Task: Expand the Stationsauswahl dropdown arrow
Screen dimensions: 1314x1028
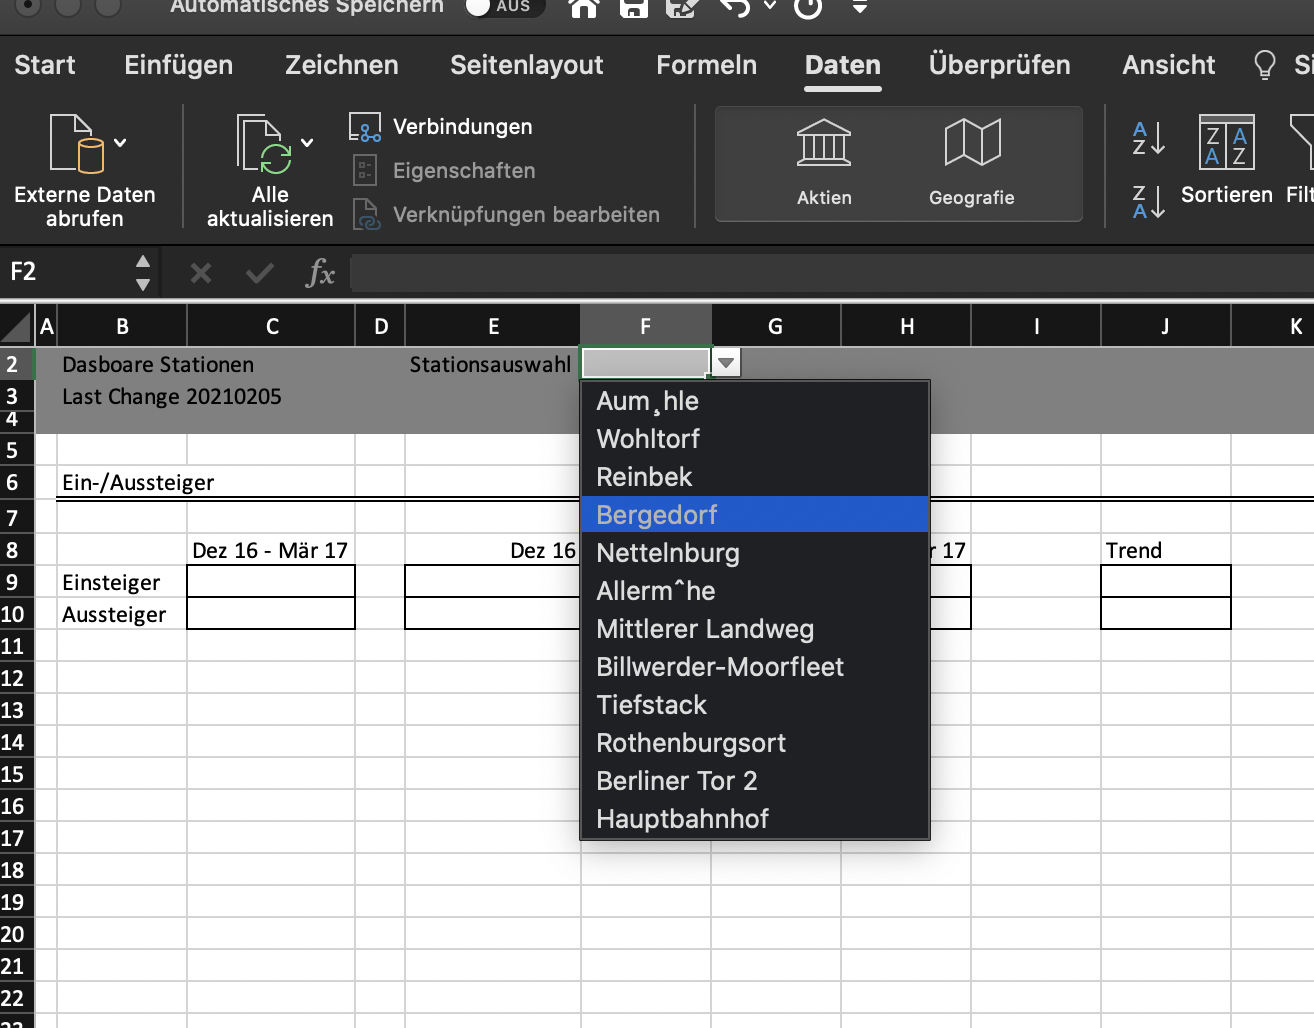Action: 726,363
